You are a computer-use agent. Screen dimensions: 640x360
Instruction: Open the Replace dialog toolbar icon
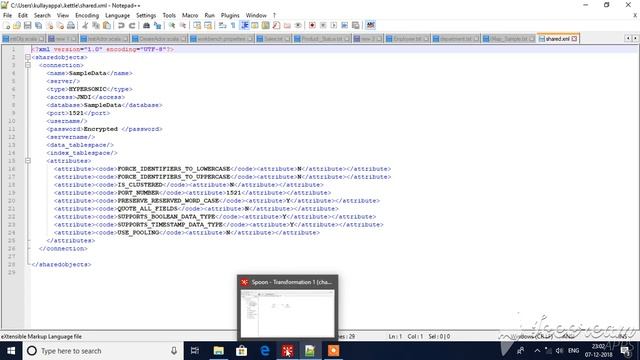click(x=157, y=25)
